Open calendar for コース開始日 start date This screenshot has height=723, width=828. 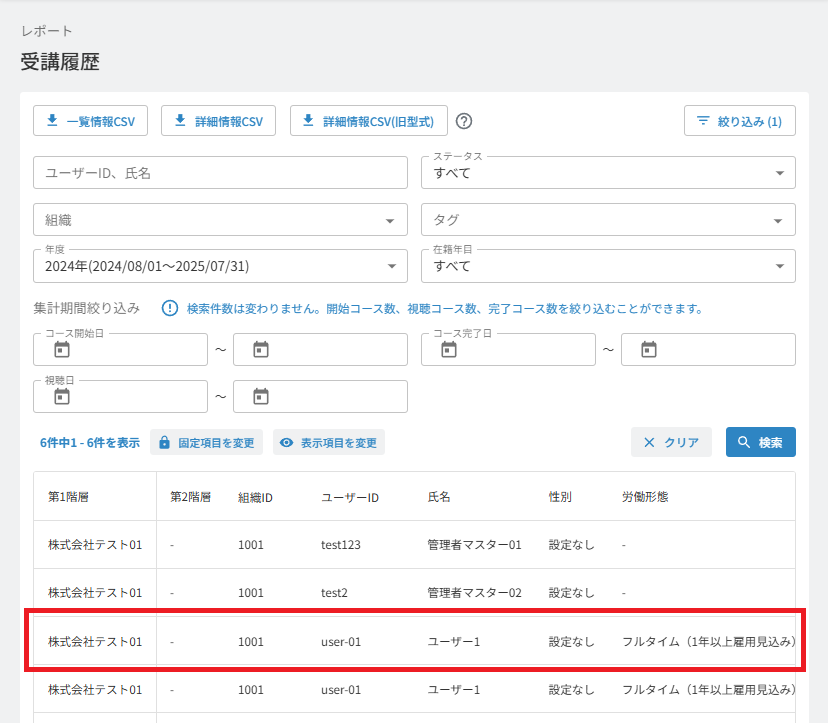tap(62, 350)
